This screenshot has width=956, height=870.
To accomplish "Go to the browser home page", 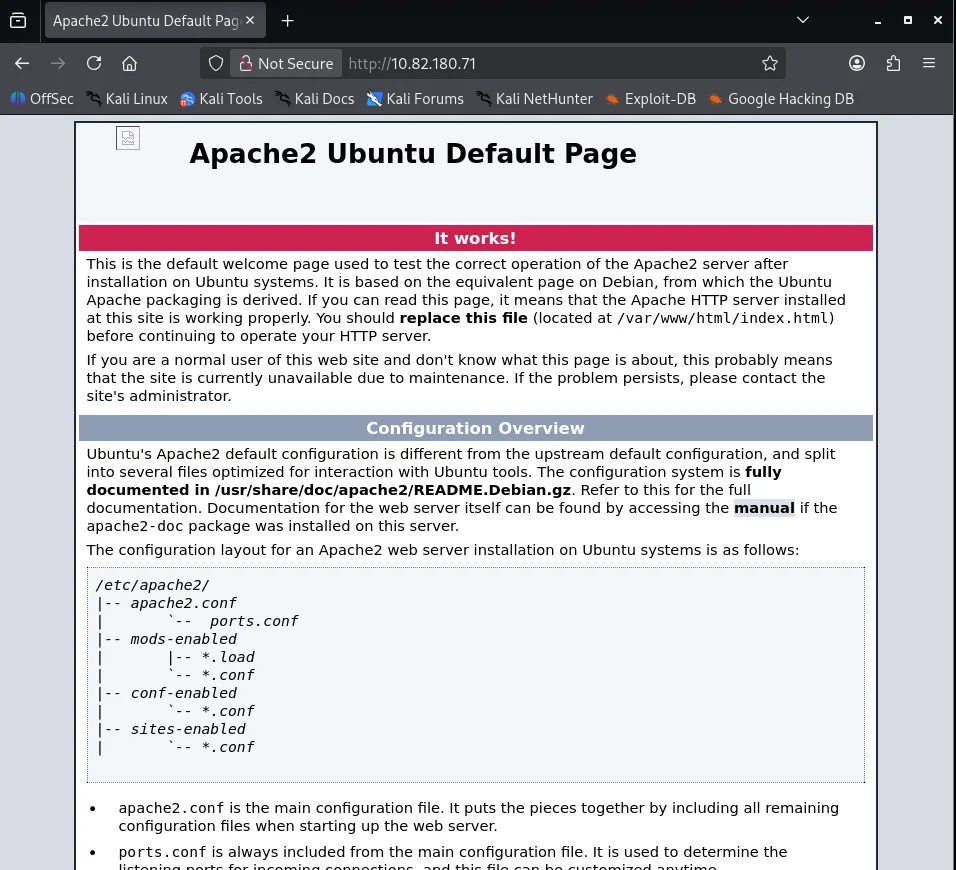I will (129, 63).
